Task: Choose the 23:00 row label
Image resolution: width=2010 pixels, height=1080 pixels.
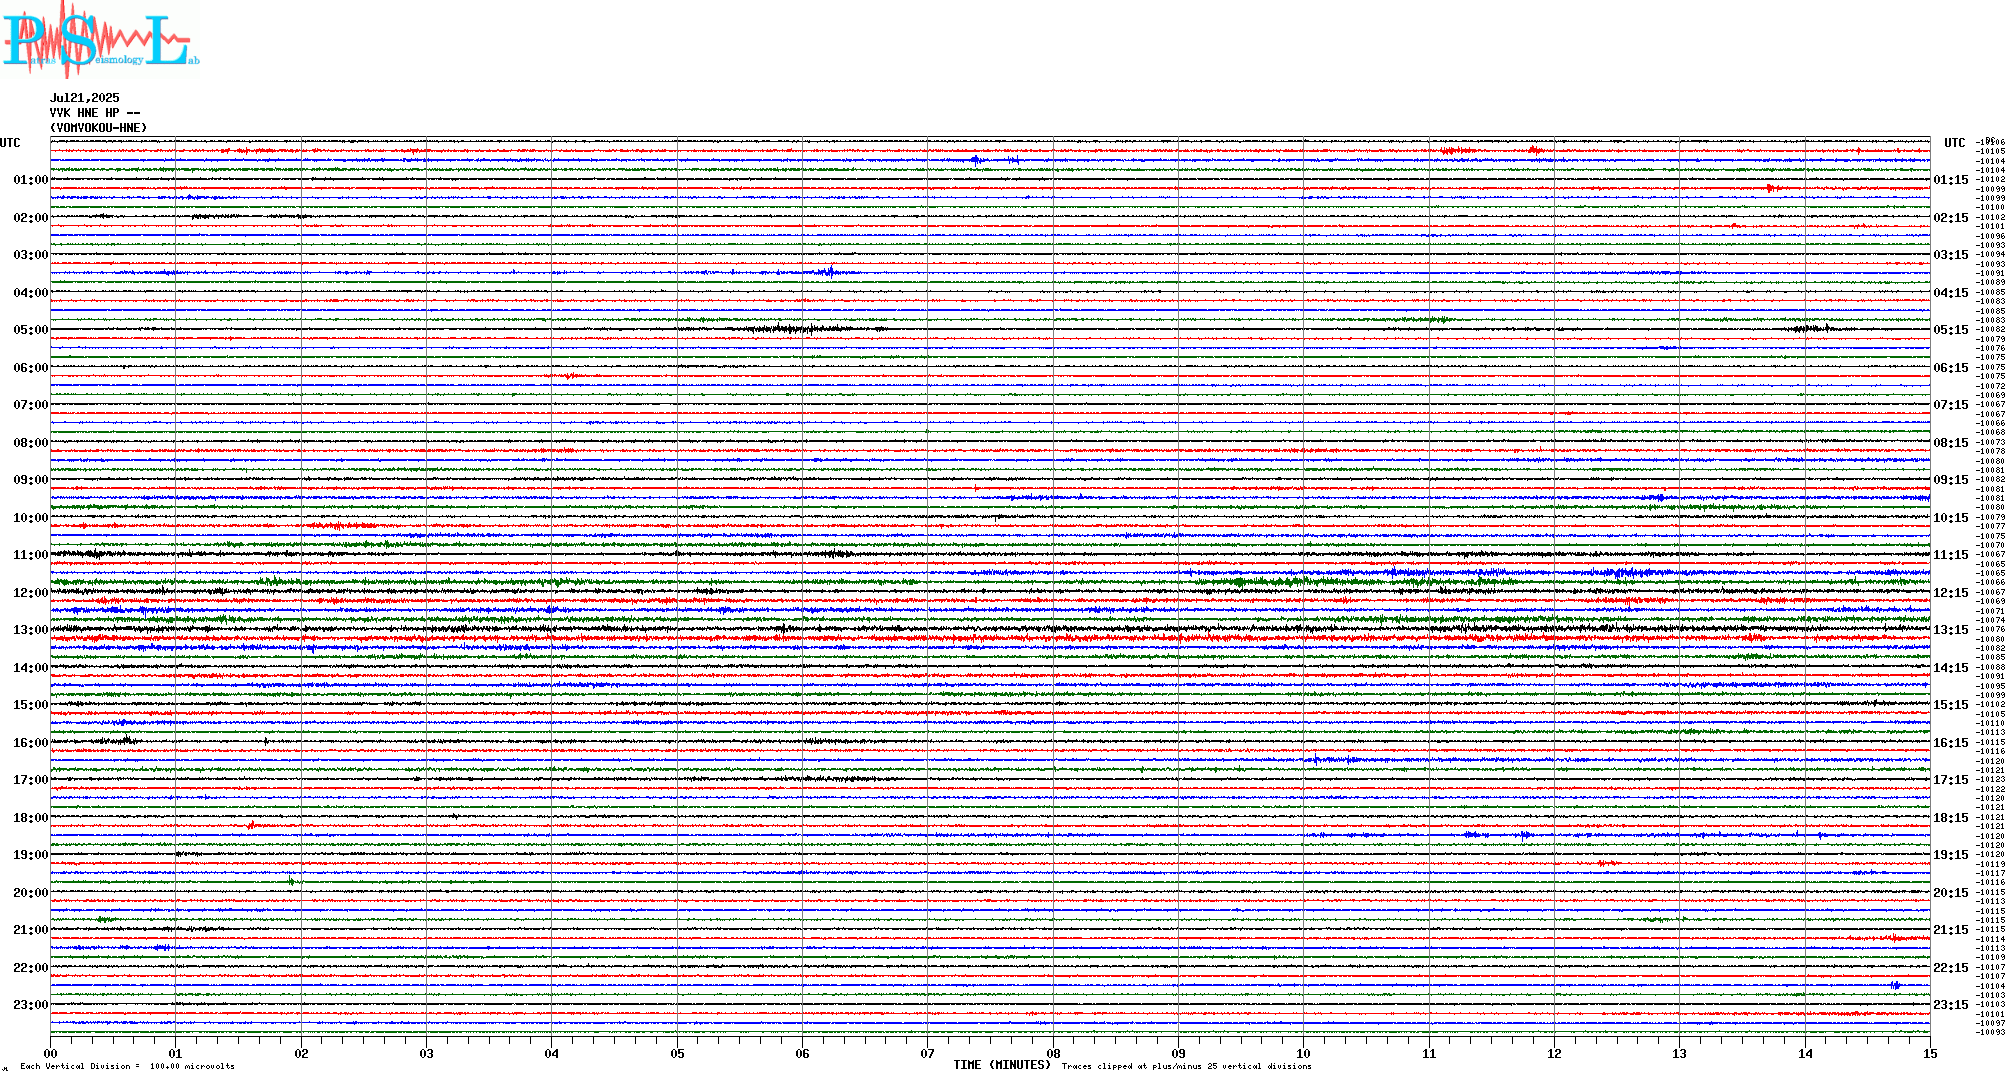Action: point(31,1005)
